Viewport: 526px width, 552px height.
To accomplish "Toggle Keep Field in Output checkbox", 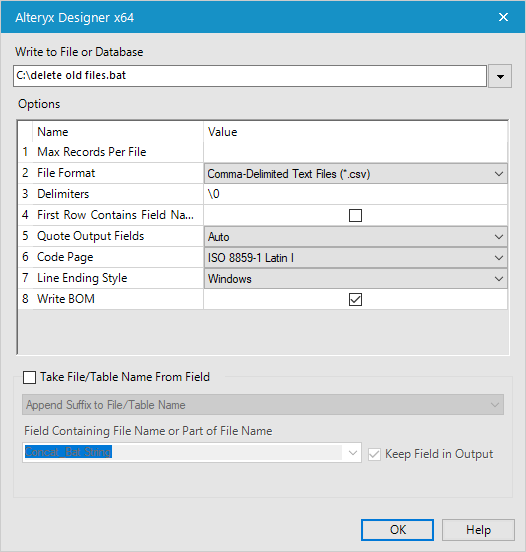I will click(374, 454).
